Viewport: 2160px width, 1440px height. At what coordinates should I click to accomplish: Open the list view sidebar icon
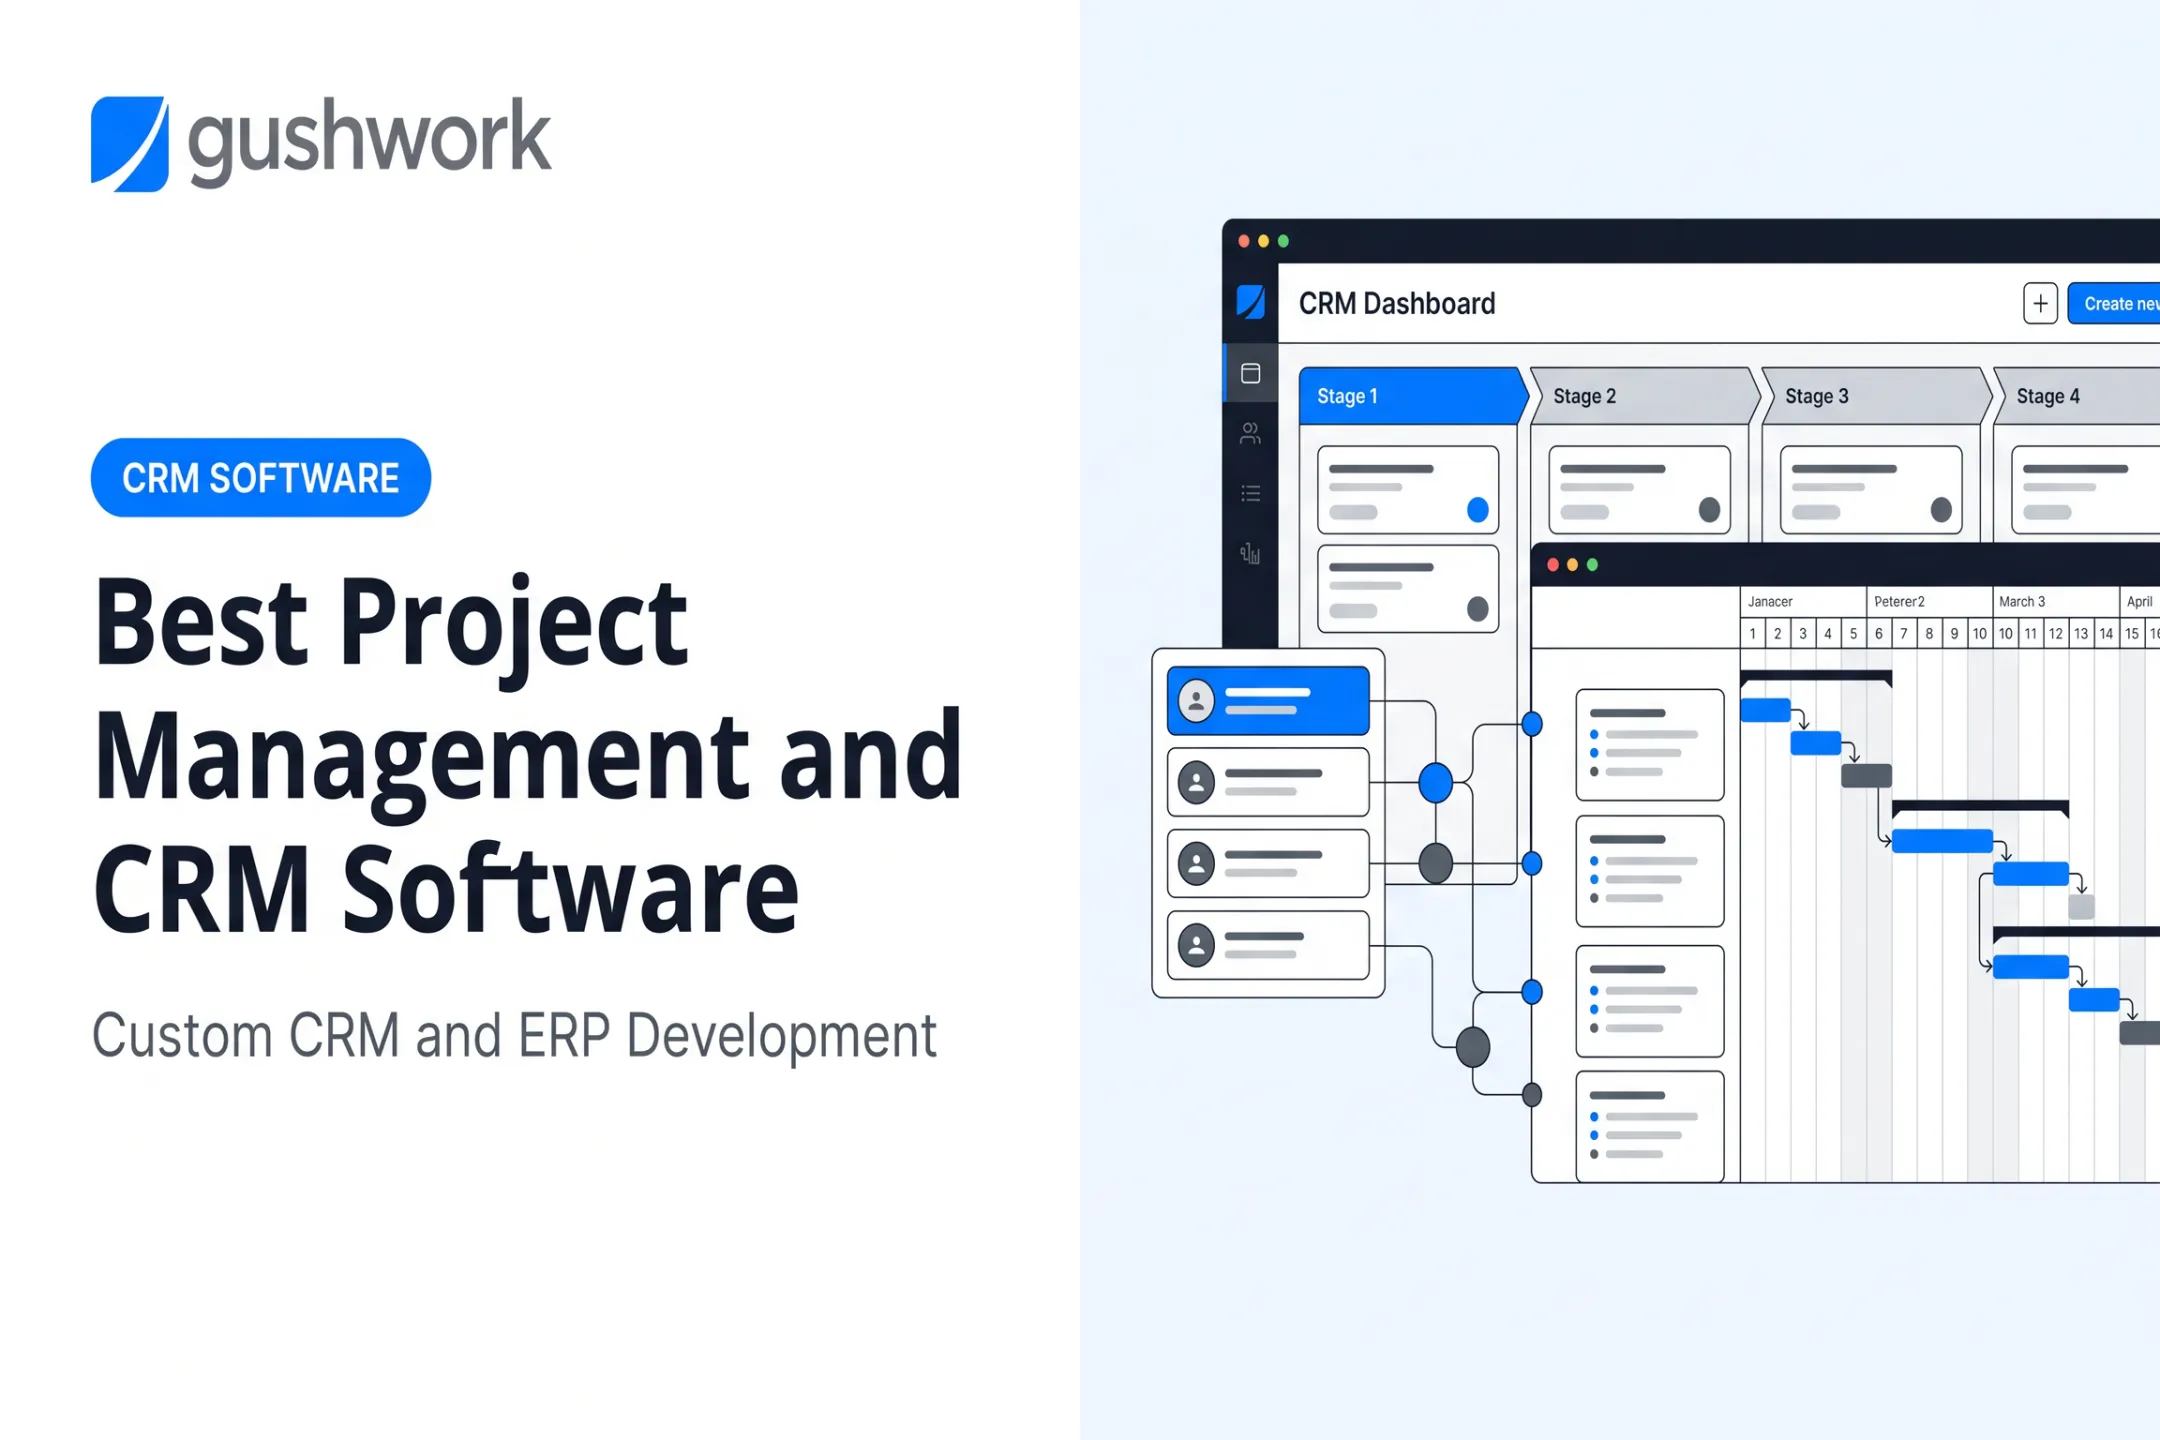[1250, 493]
